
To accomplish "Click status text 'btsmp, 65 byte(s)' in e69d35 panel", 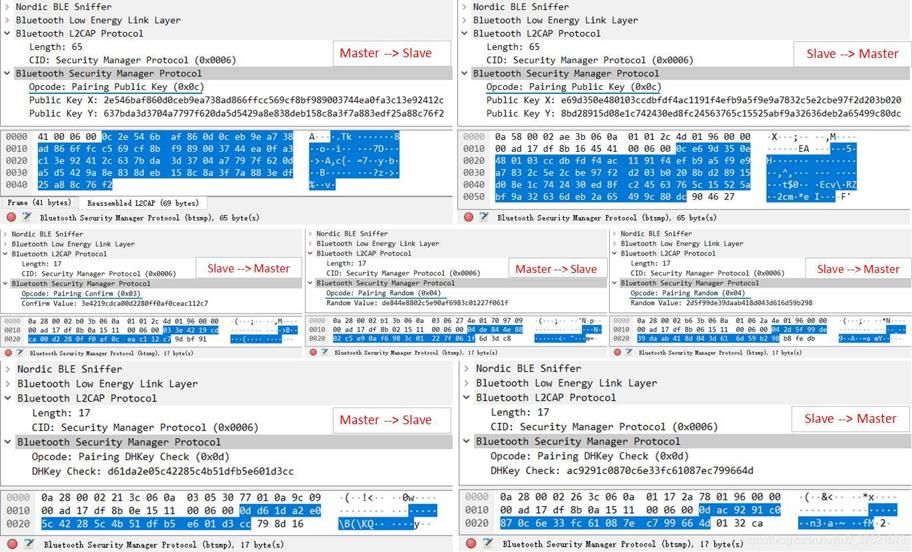I will coord(607,218).
